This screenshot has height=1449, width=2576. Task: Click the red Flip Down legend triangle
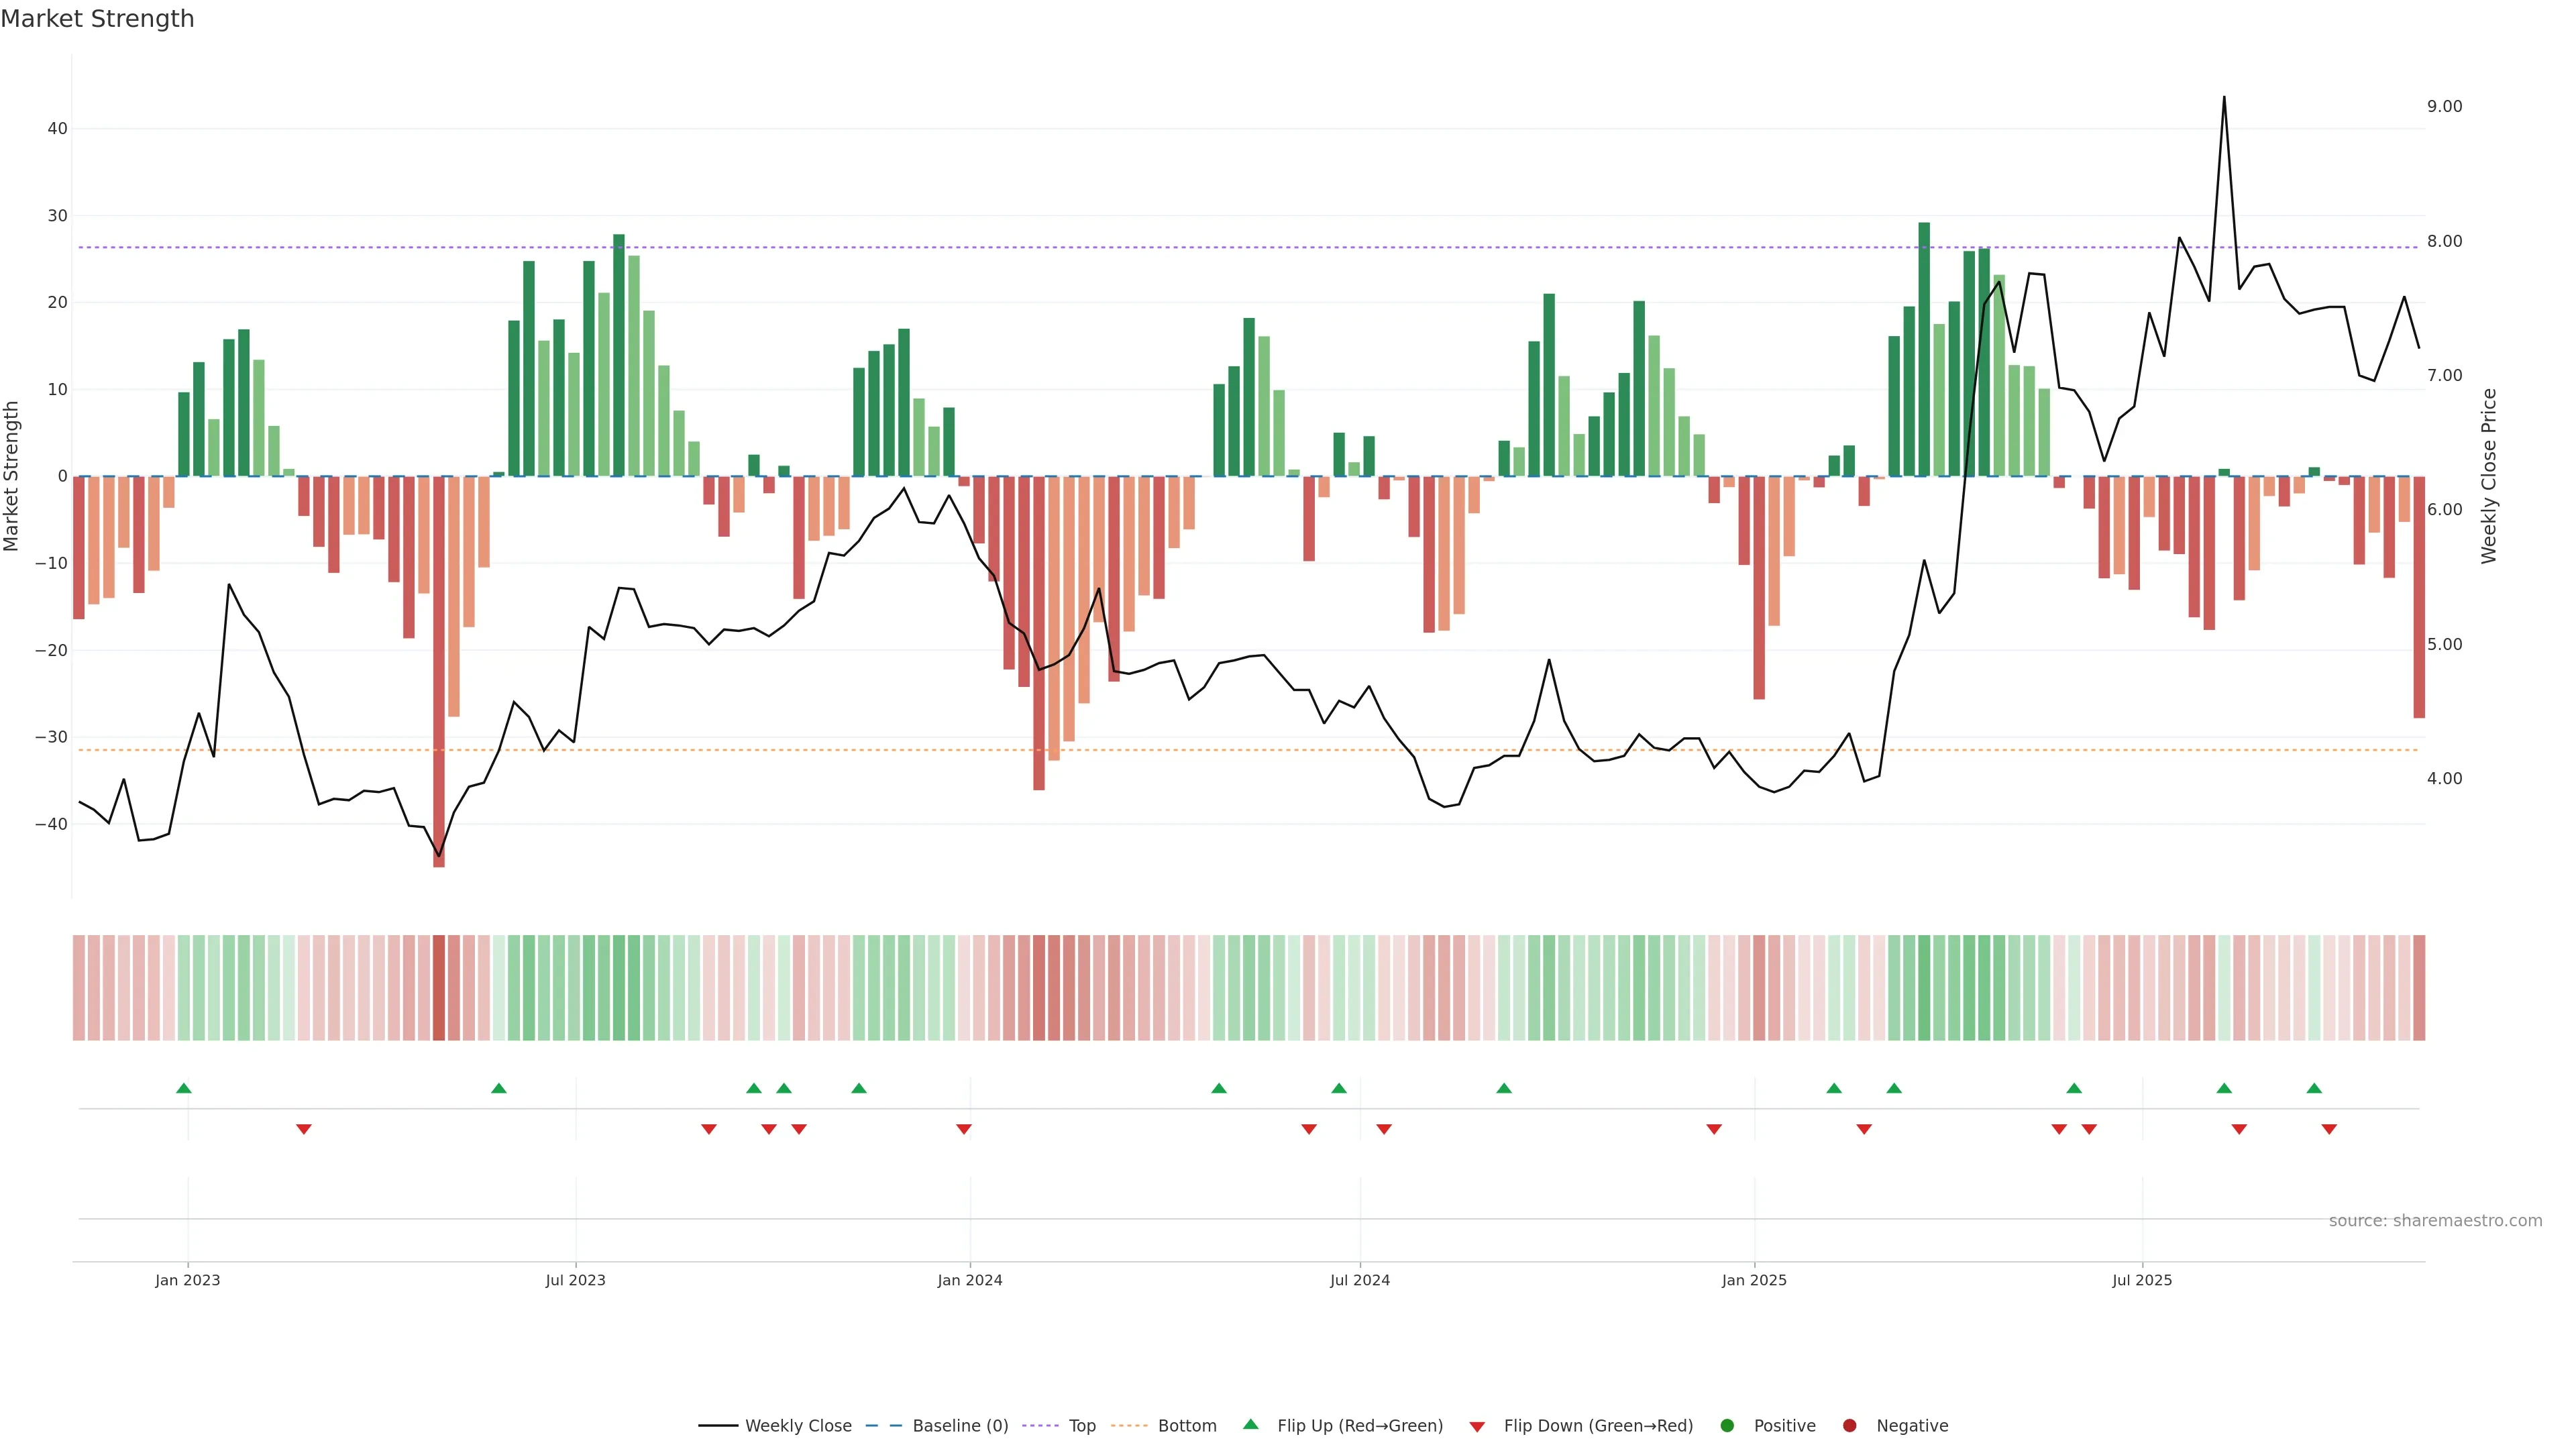click(1477, 1426)
